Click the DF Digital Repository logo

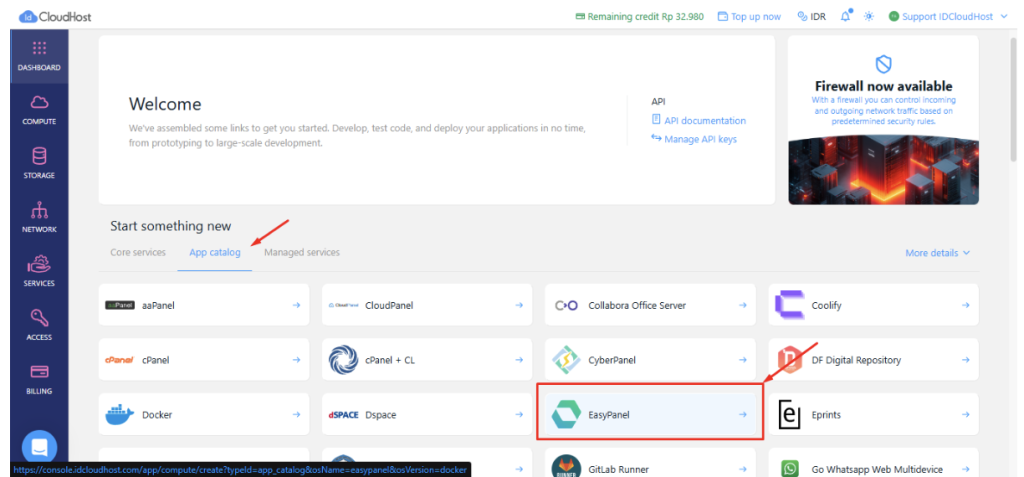tap(790, 360)
